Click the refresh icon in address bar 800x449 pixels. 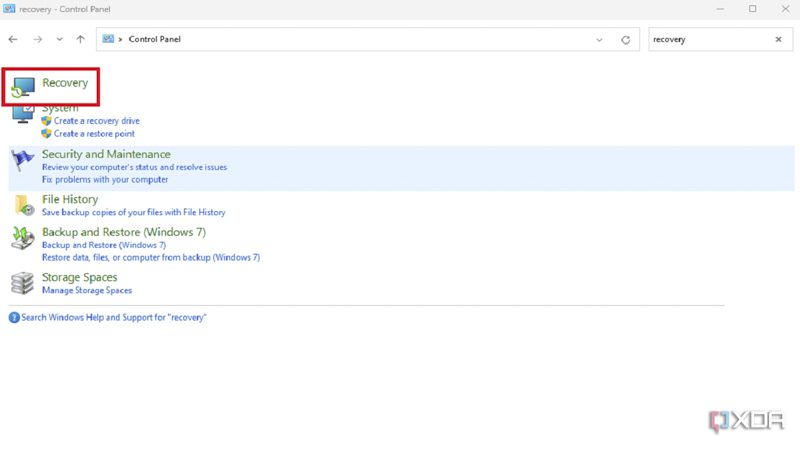point(626,40)
